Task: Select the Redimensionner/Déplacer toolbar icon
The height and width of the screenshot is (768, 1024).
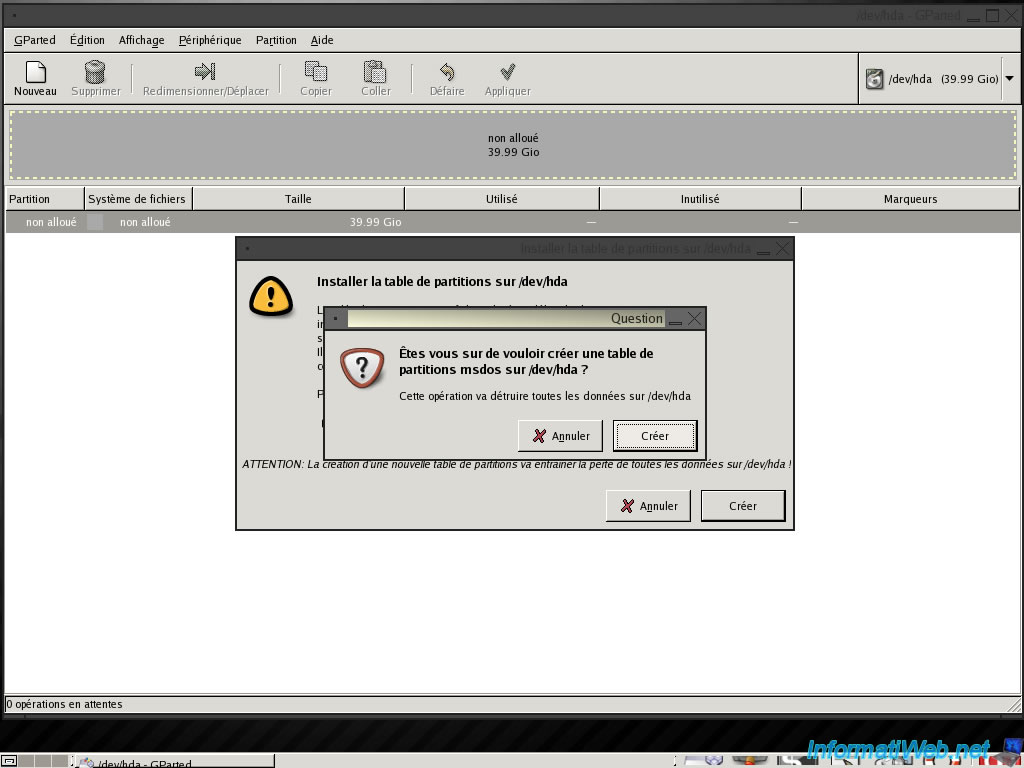Action: (x=205, y=72)
